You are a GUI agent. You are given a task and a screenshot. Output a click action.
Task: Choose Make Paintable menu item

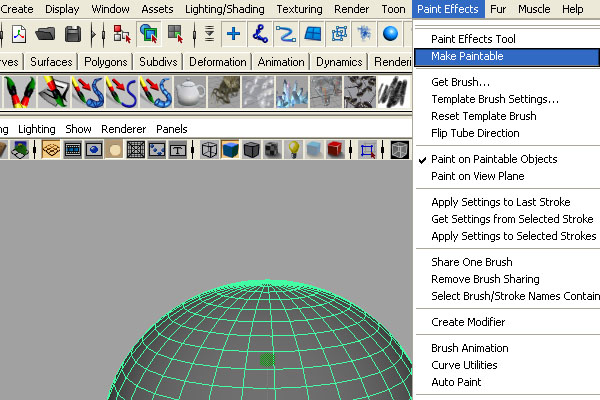[507, 57]
